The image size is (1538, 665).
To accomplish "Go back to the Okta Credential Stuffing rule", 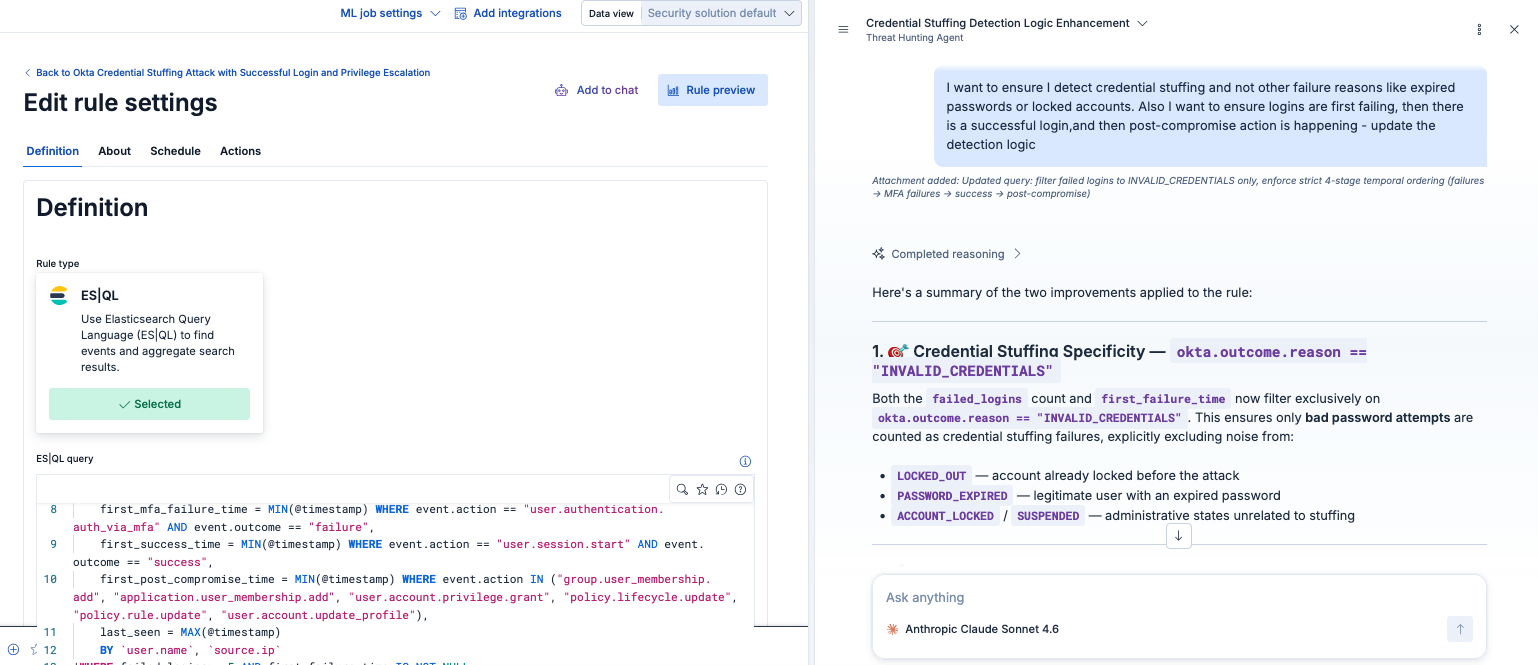I will (x=227, y=73).
